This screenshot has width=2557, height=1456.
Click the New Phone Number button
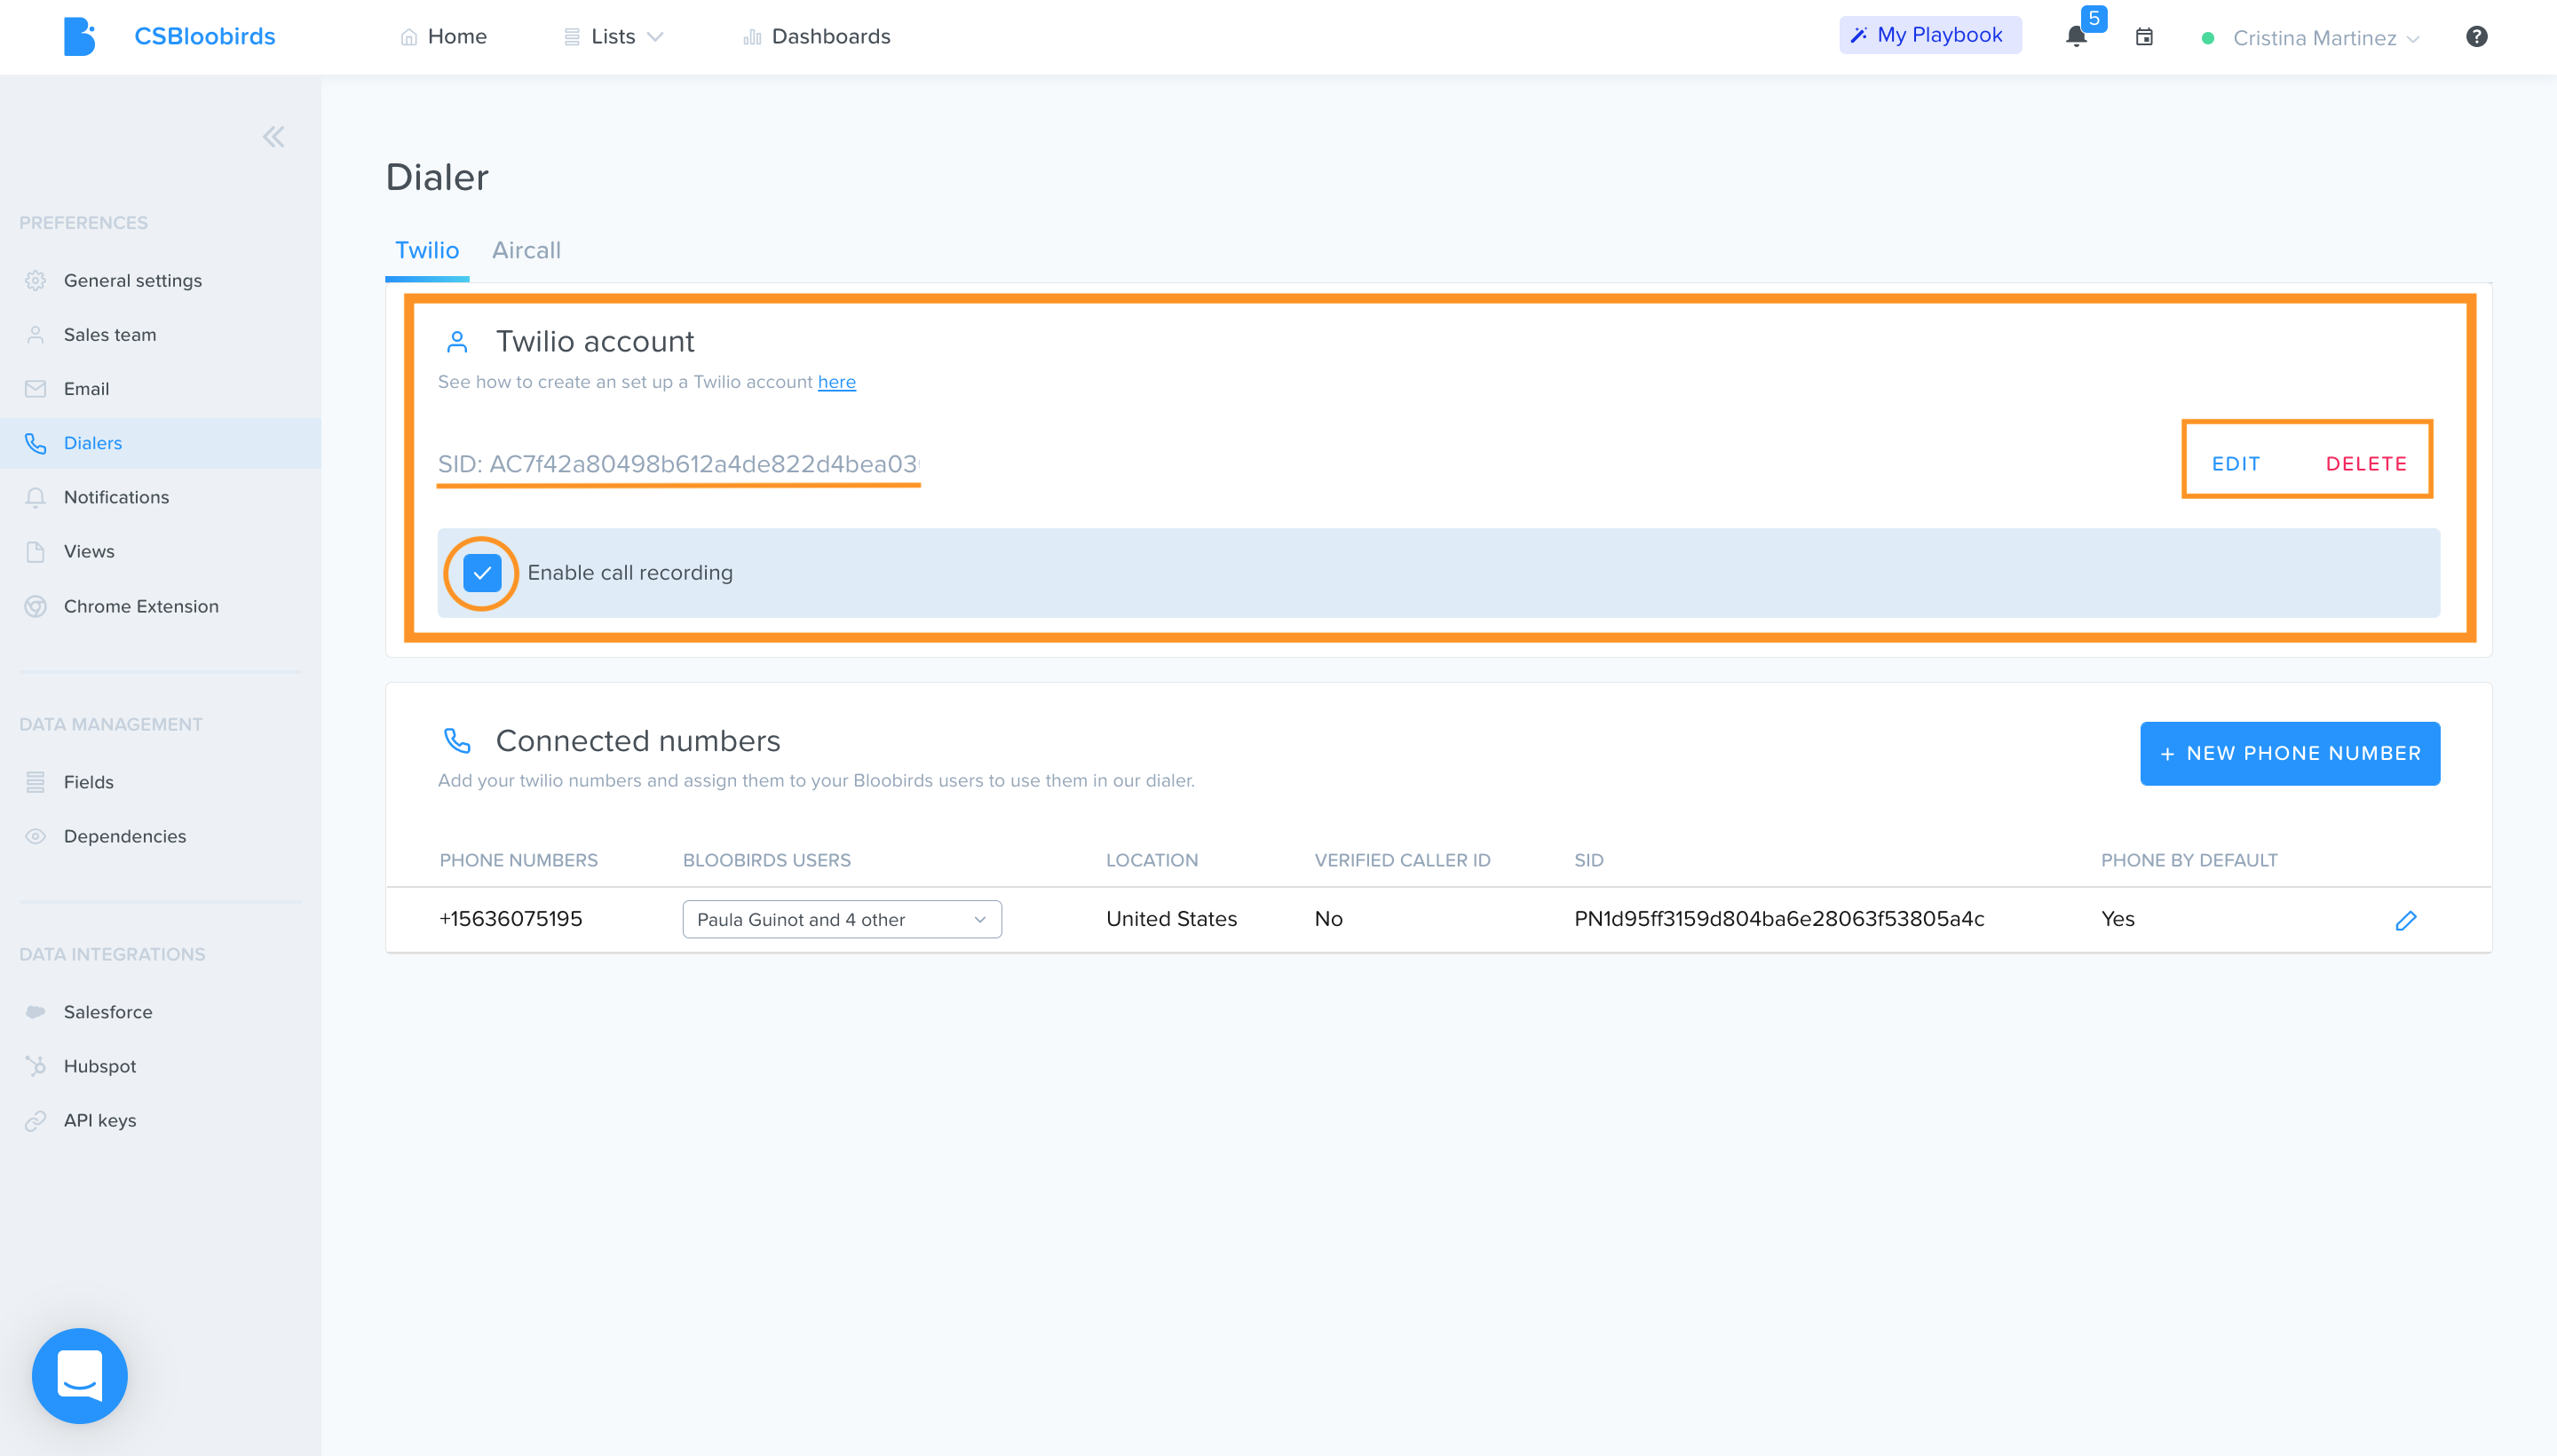(x=2289, y=753)
